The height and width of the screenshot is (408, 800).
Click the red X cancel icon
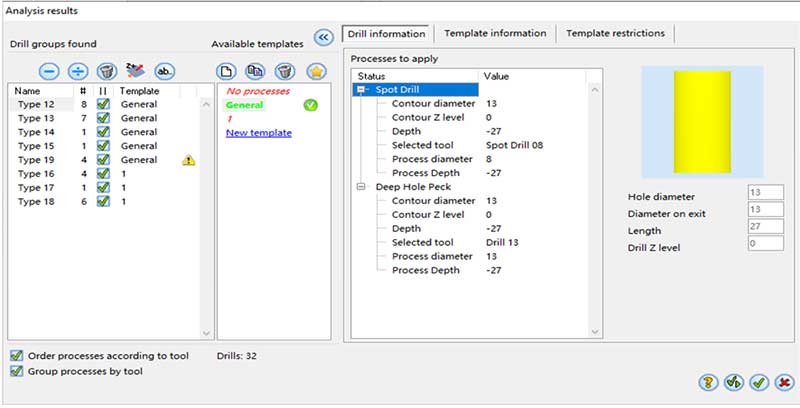[x=784, y=382]
